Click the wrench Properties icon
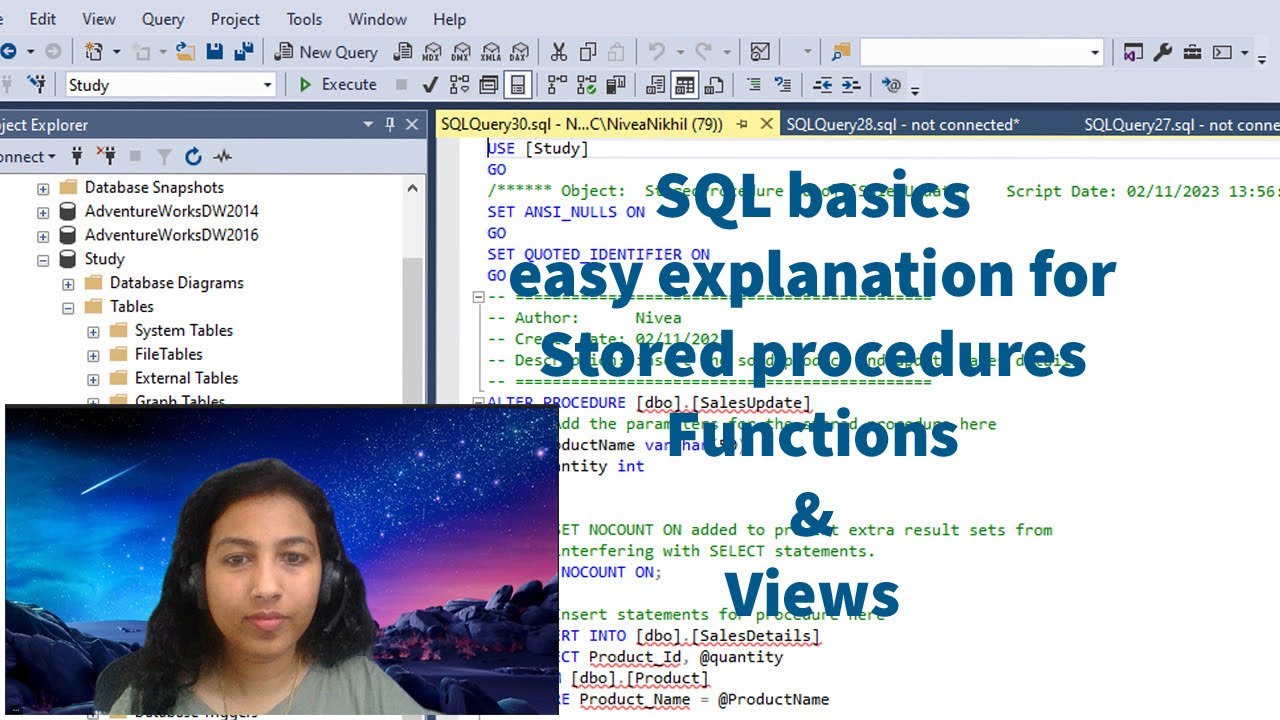 click(x=1162, y=52)
